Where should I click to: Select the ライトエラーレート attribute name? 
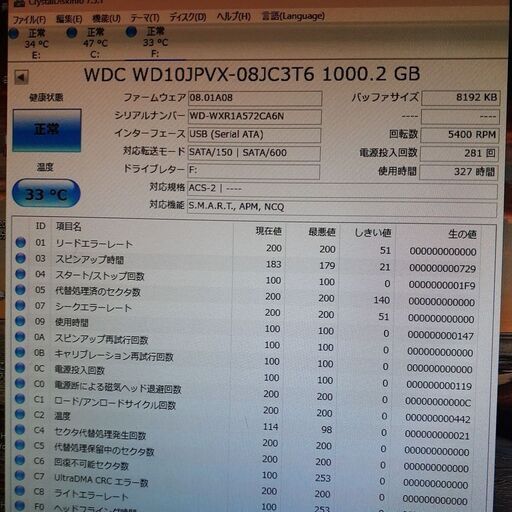coord(91,495)
